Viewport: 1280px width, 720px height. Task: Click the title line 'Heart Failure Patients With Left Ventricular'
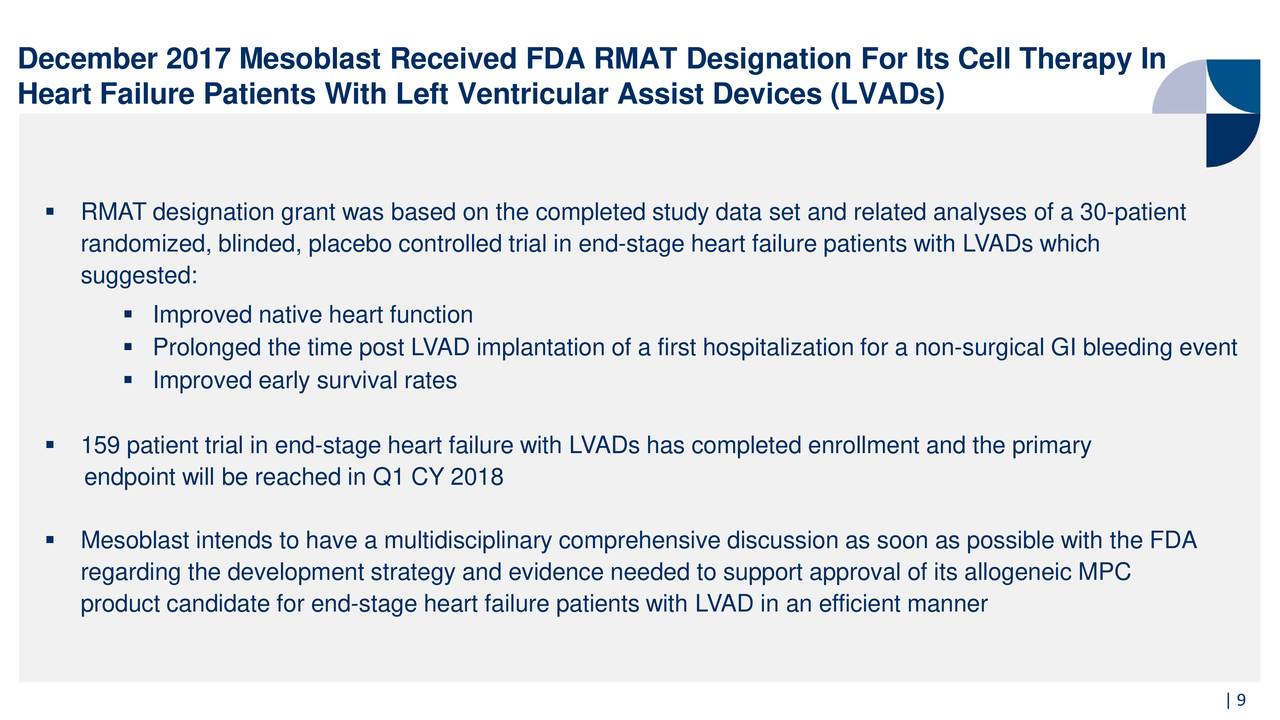tap(480, 95)
